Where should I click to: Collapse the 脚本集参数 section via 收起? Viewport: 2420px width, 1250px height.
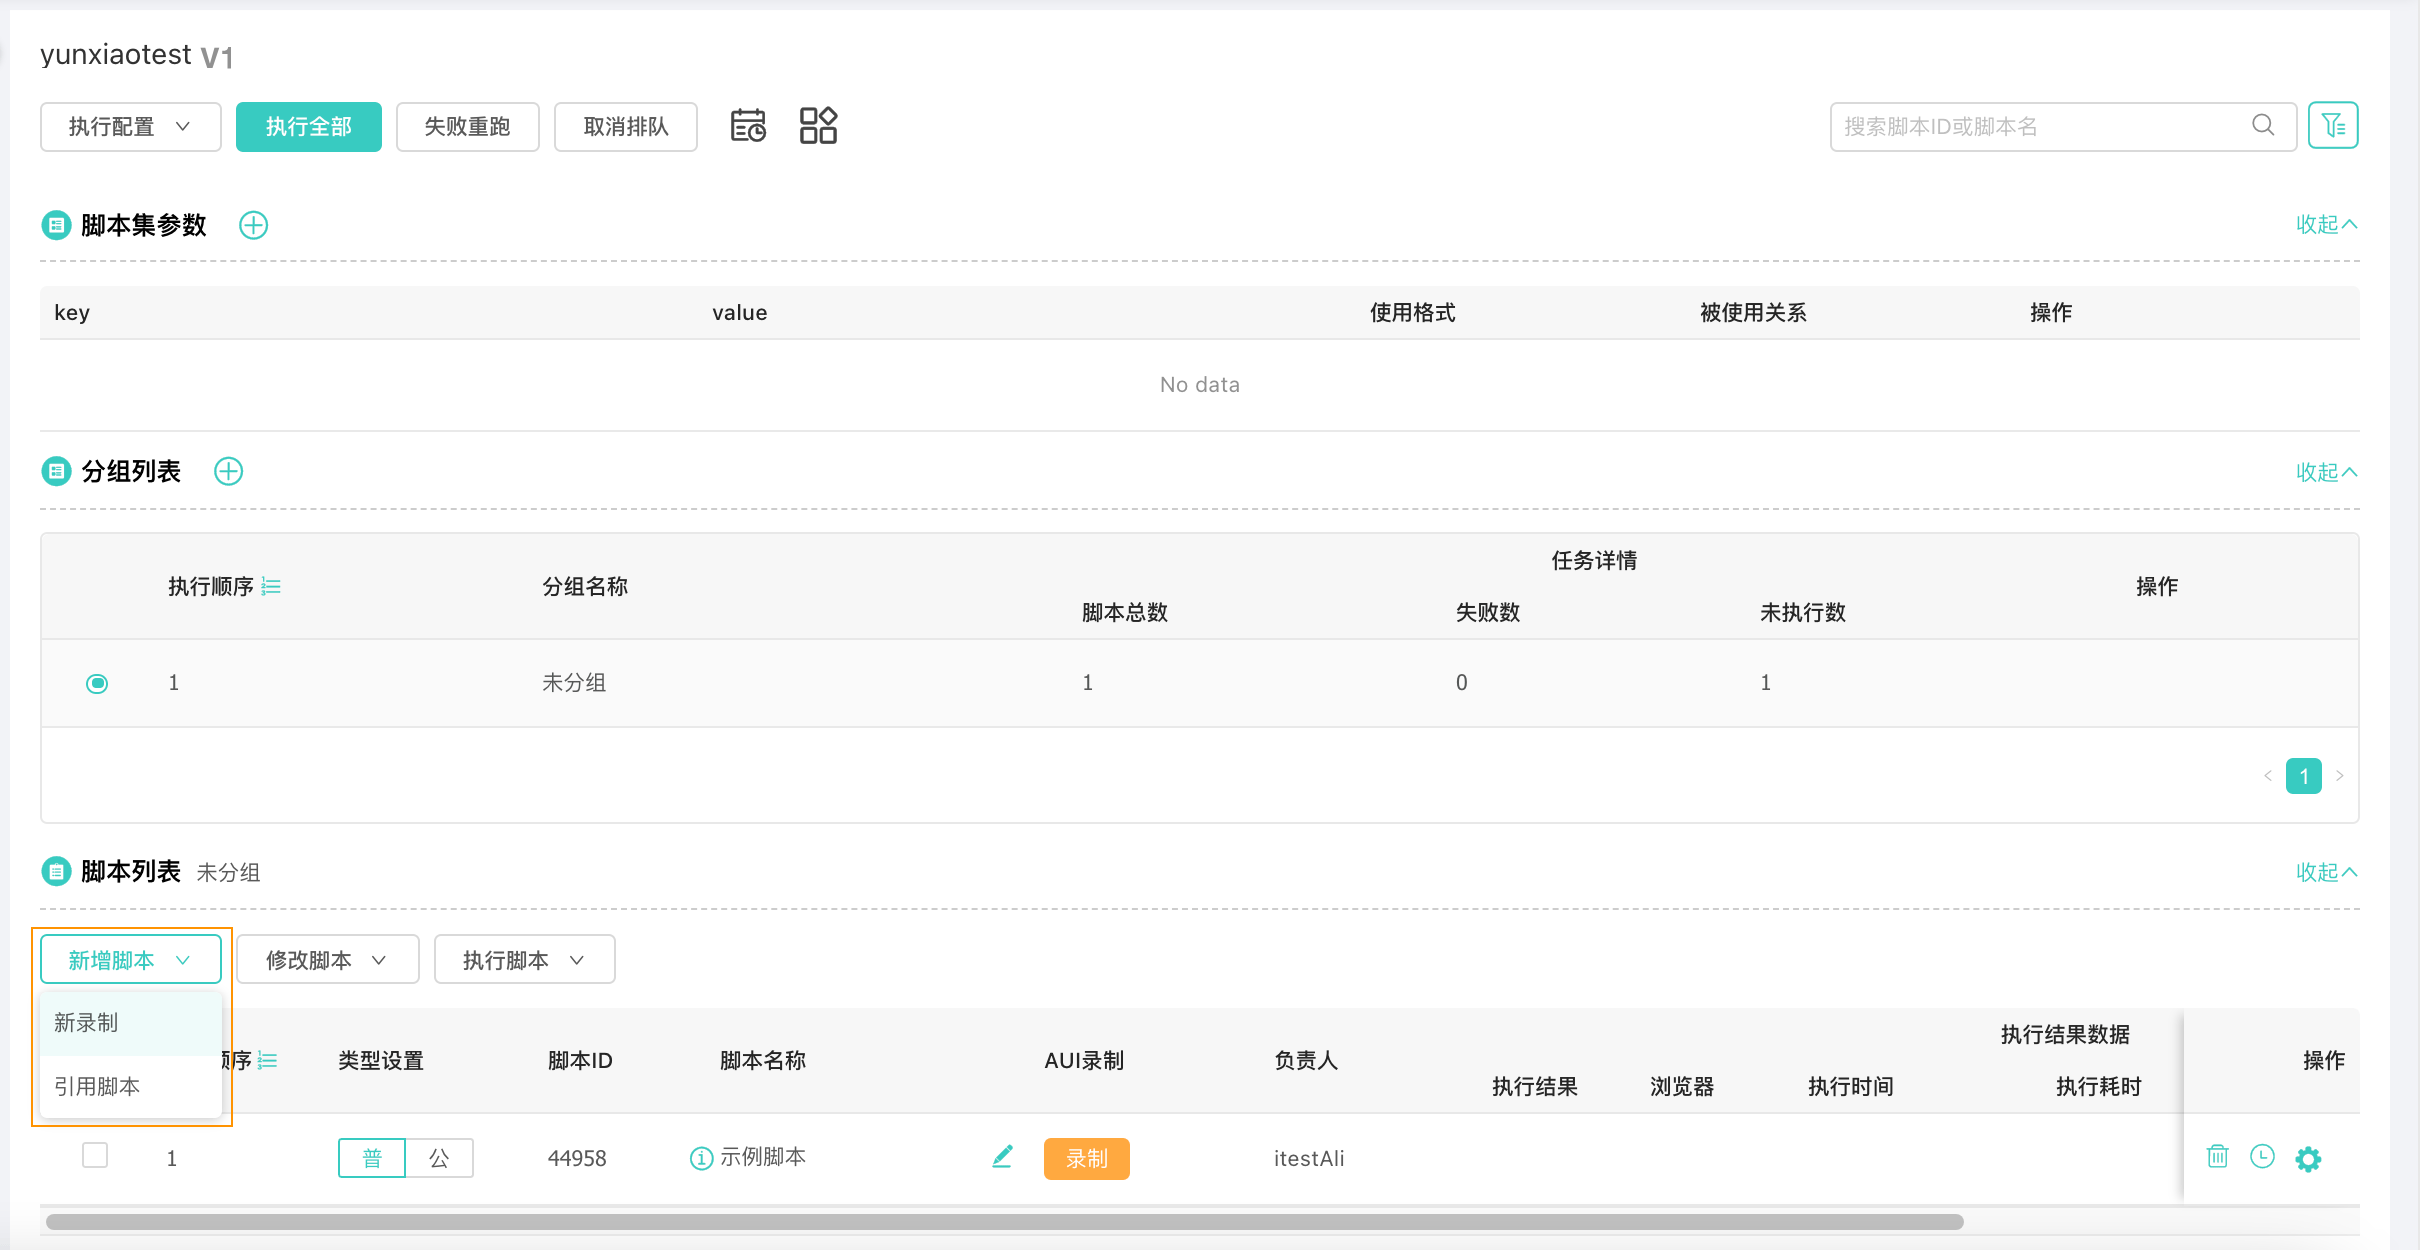tap(2326, 224)
